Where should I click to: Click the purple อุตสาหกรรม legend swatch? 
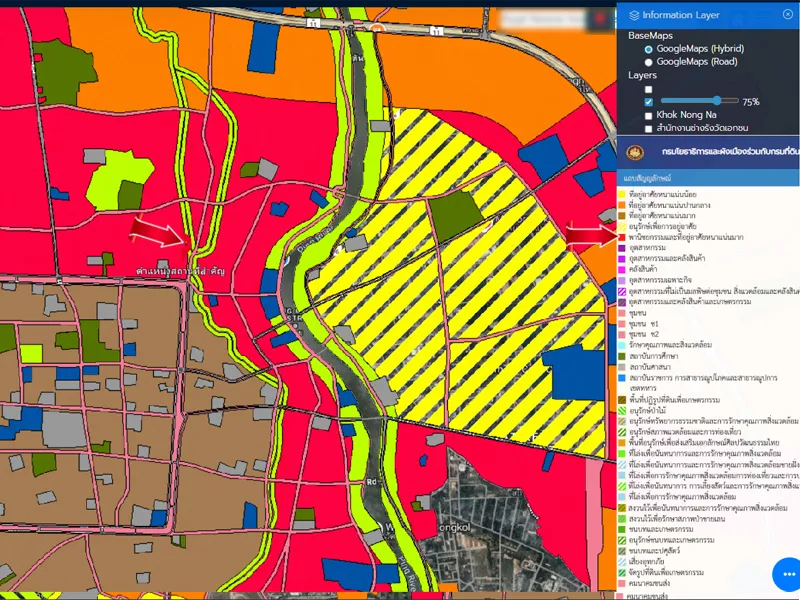621,248
